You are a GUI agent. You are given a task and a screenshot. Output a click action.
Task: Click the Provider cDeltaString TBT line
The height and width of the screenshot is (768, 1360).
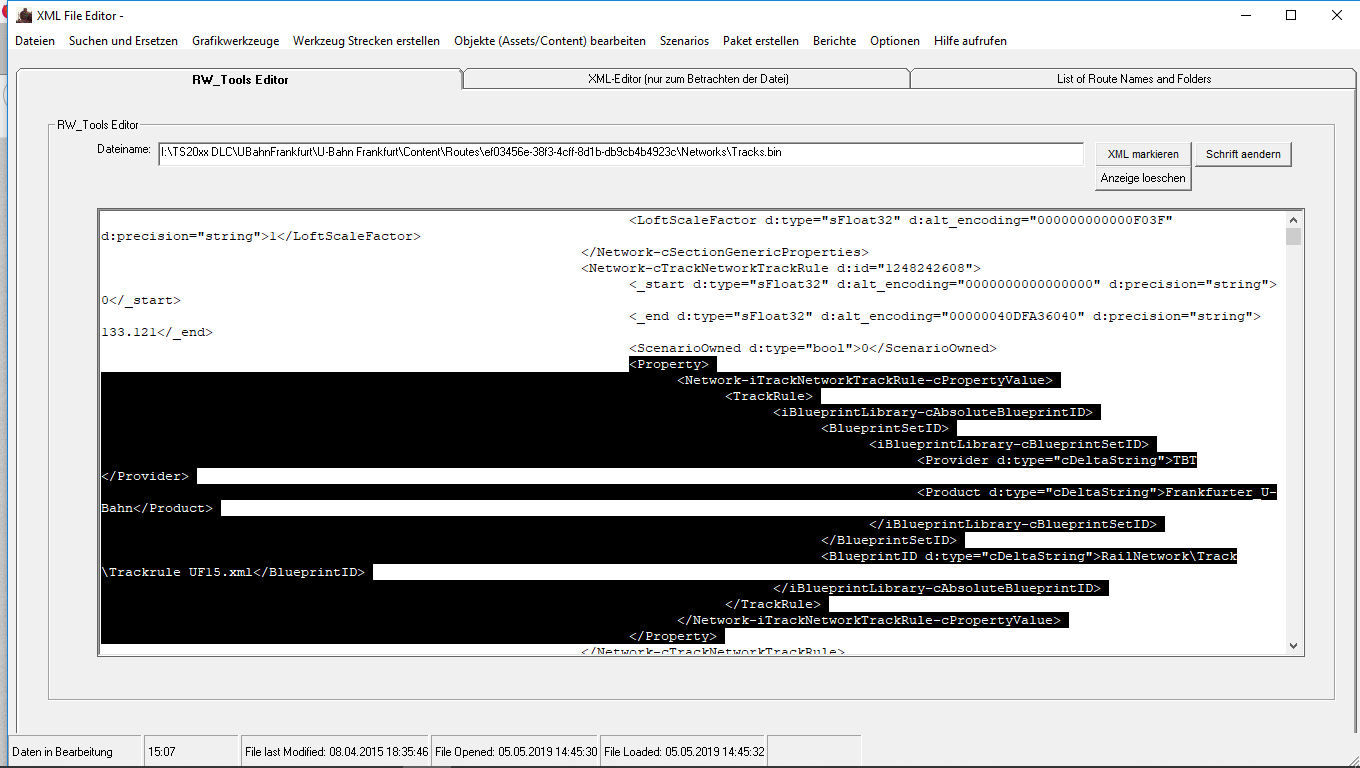1057,460
